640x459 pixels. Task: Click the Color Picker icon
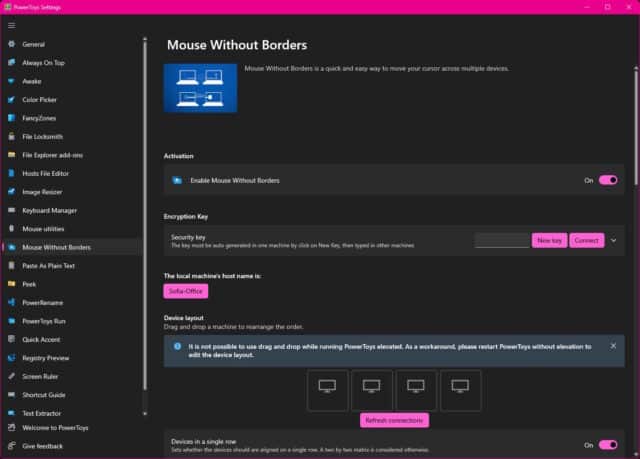coord(11,100)
